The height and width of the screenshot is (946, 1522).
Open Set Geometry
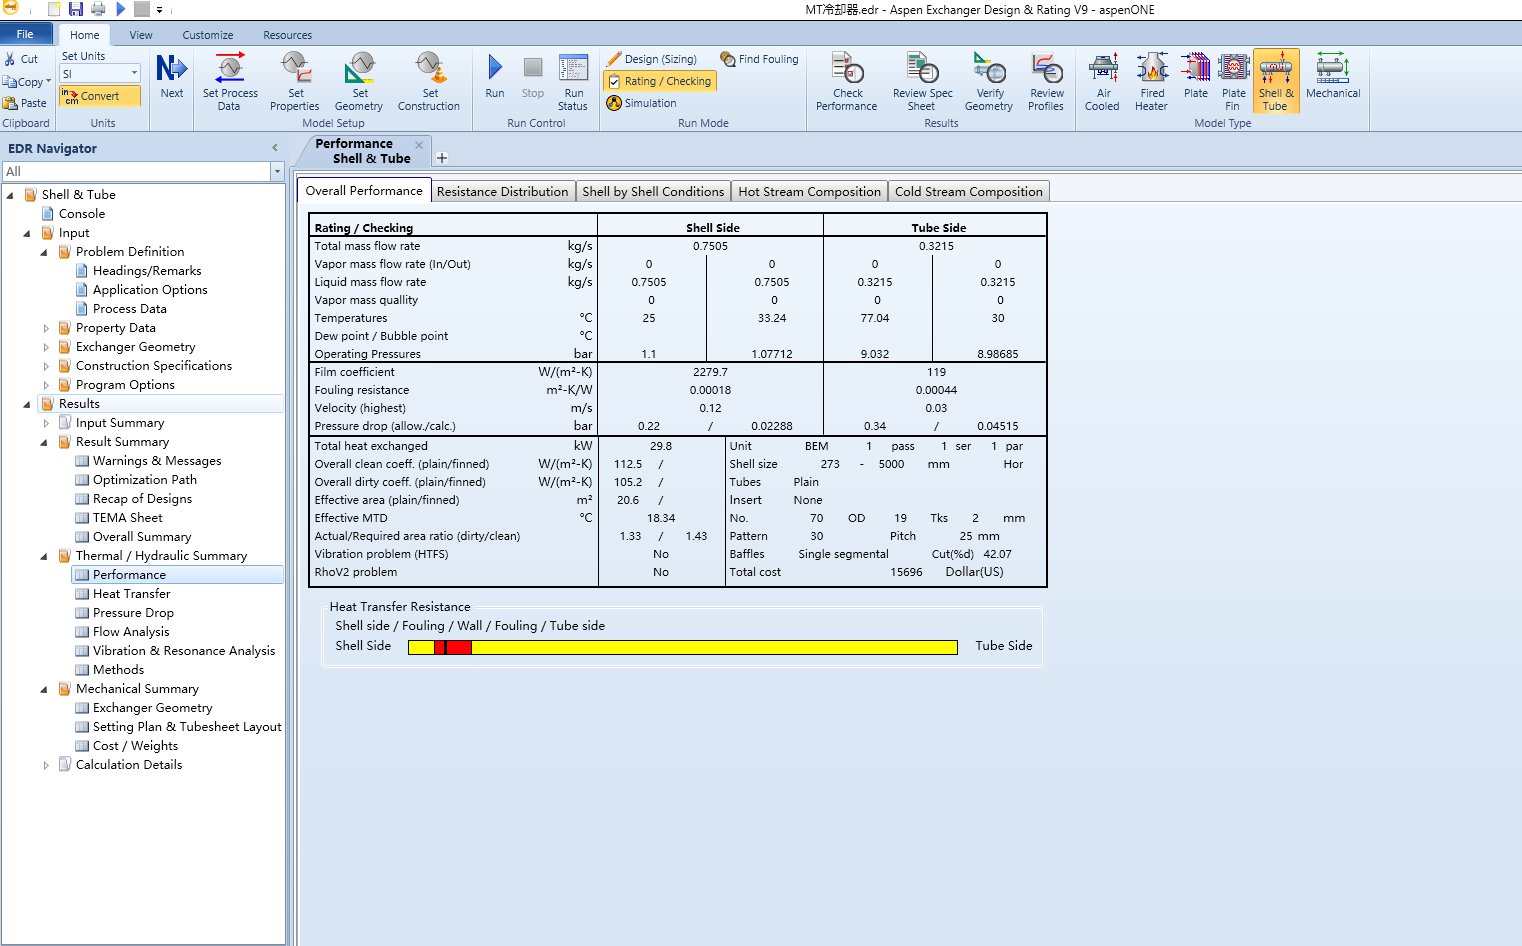tap(359, 81)
